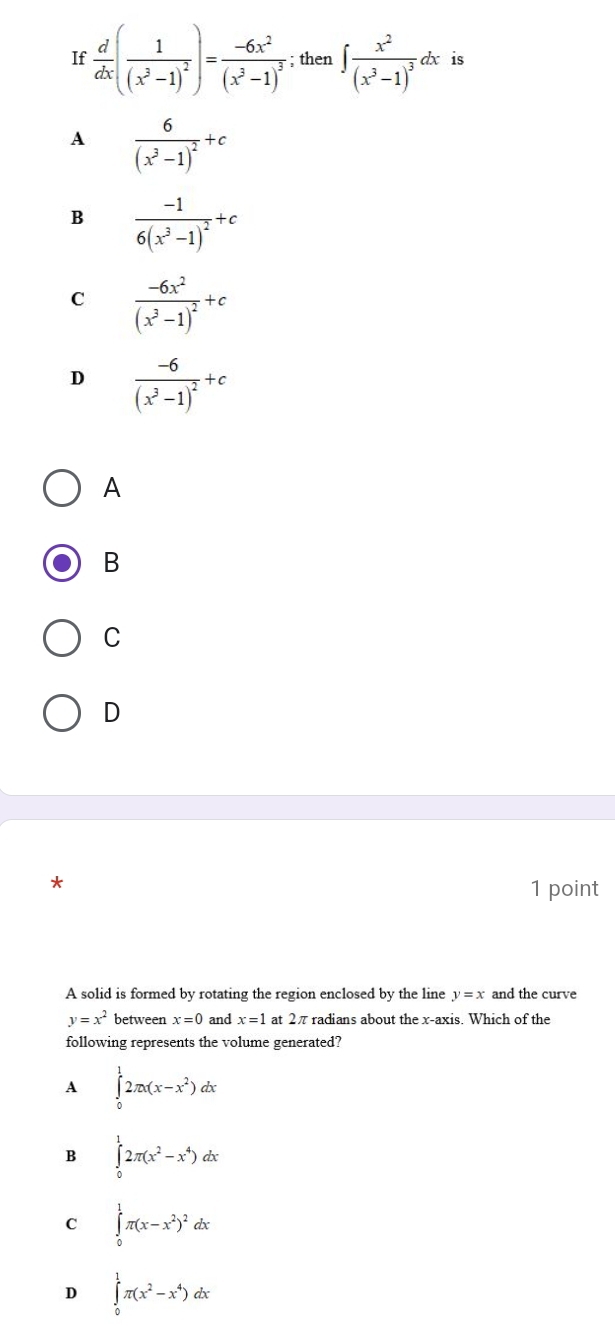
Task: Click the selected radio button B
Action: pyautogui.click(x=62, y=562)
